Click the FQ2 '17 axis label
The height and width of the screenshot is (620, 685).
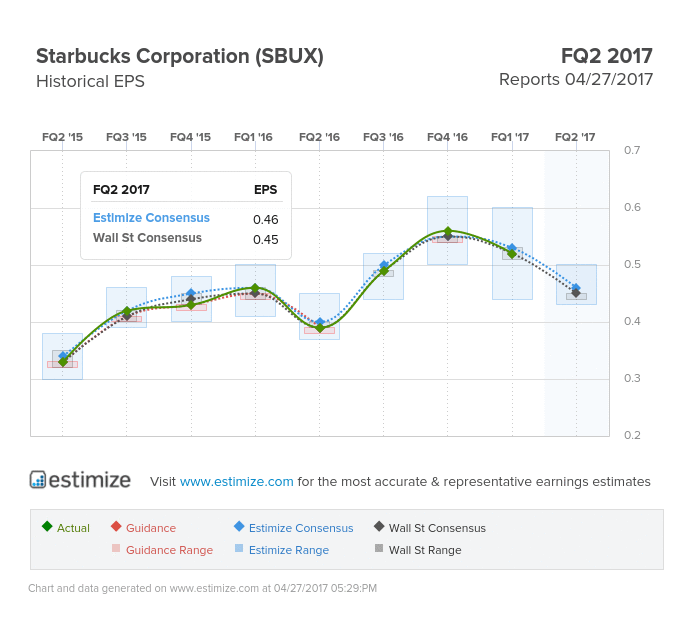click(575, 137)
